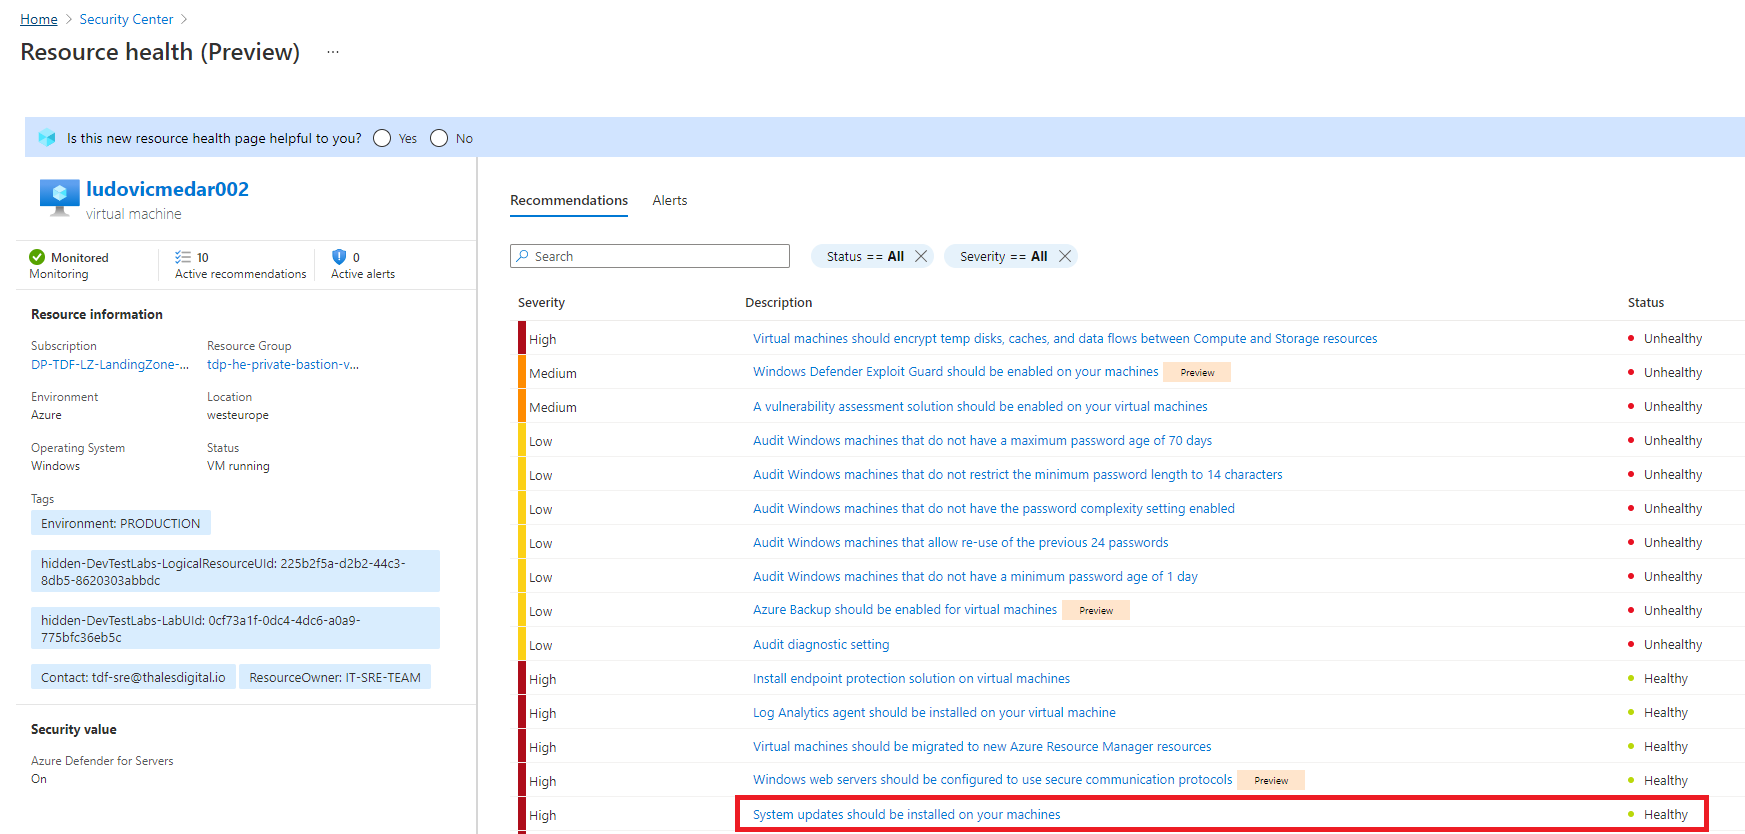Open the Severity == All filter
The height and width of the screenshot is (834, 1745).
[1003, 256]
